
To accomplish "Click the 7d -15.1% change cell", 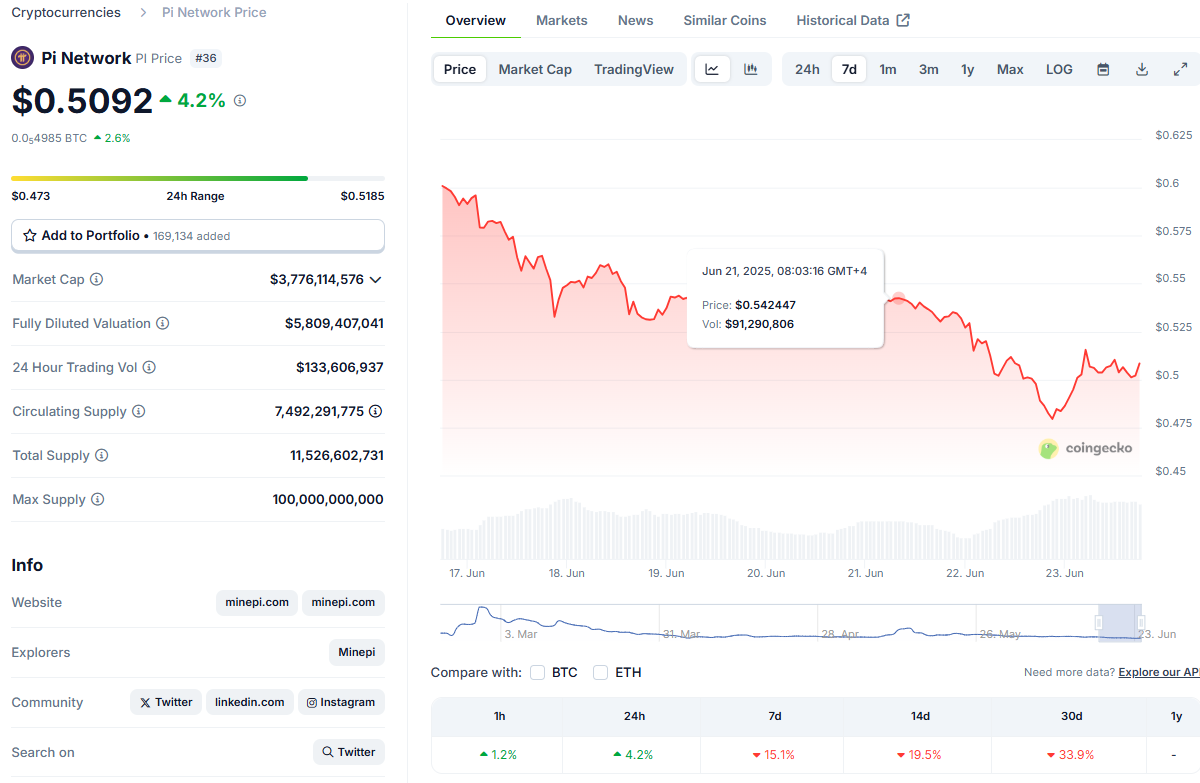I will (x=774, y=755).
